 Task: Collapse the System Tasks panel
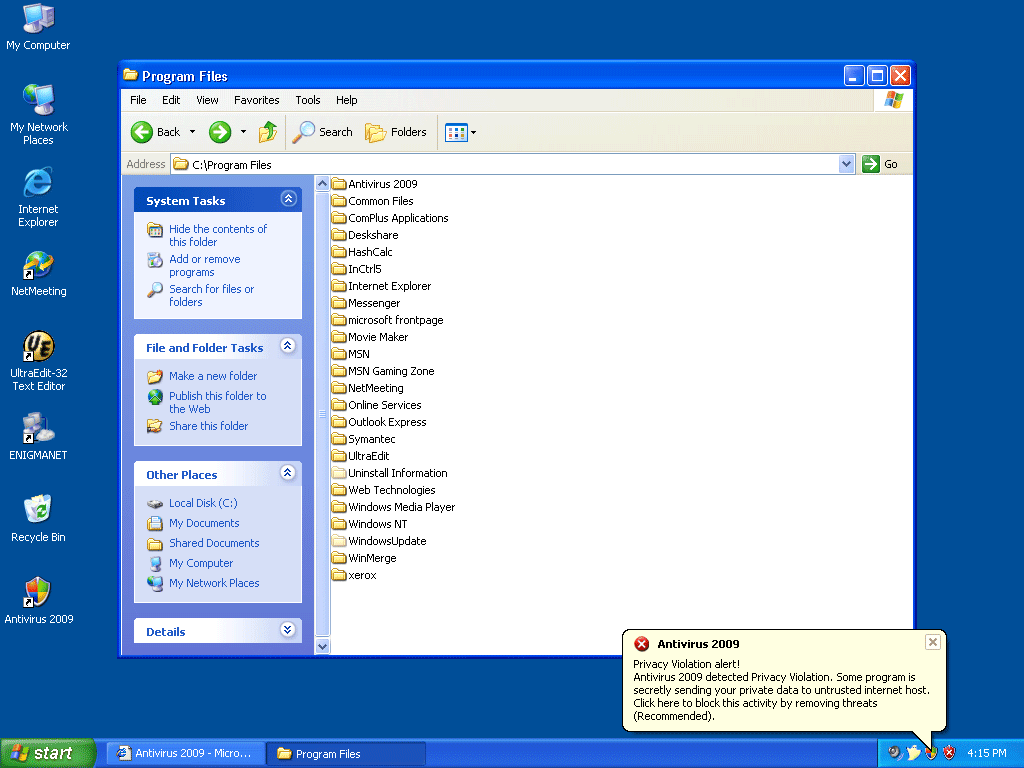click(288, 199)
